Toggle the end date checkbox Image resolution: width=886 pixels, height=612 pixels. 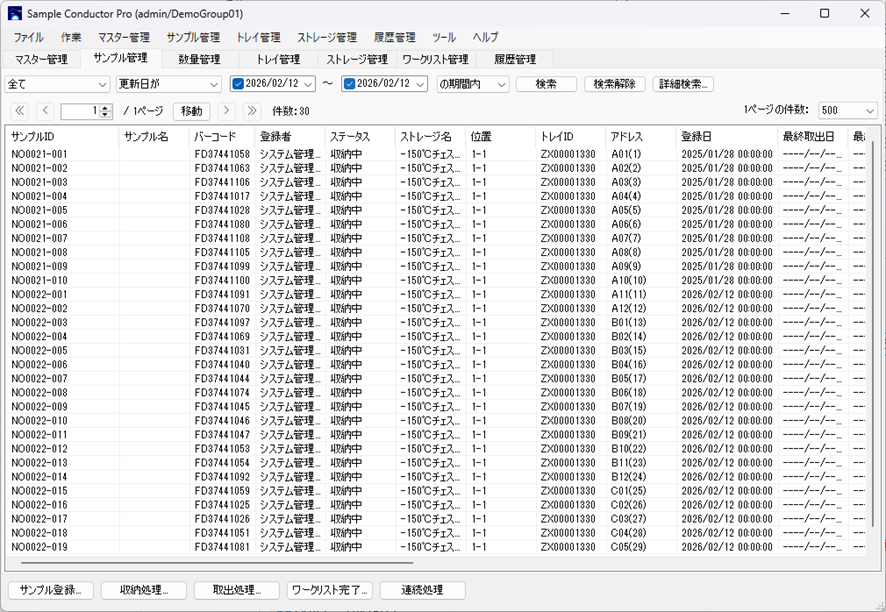[349, 84]
